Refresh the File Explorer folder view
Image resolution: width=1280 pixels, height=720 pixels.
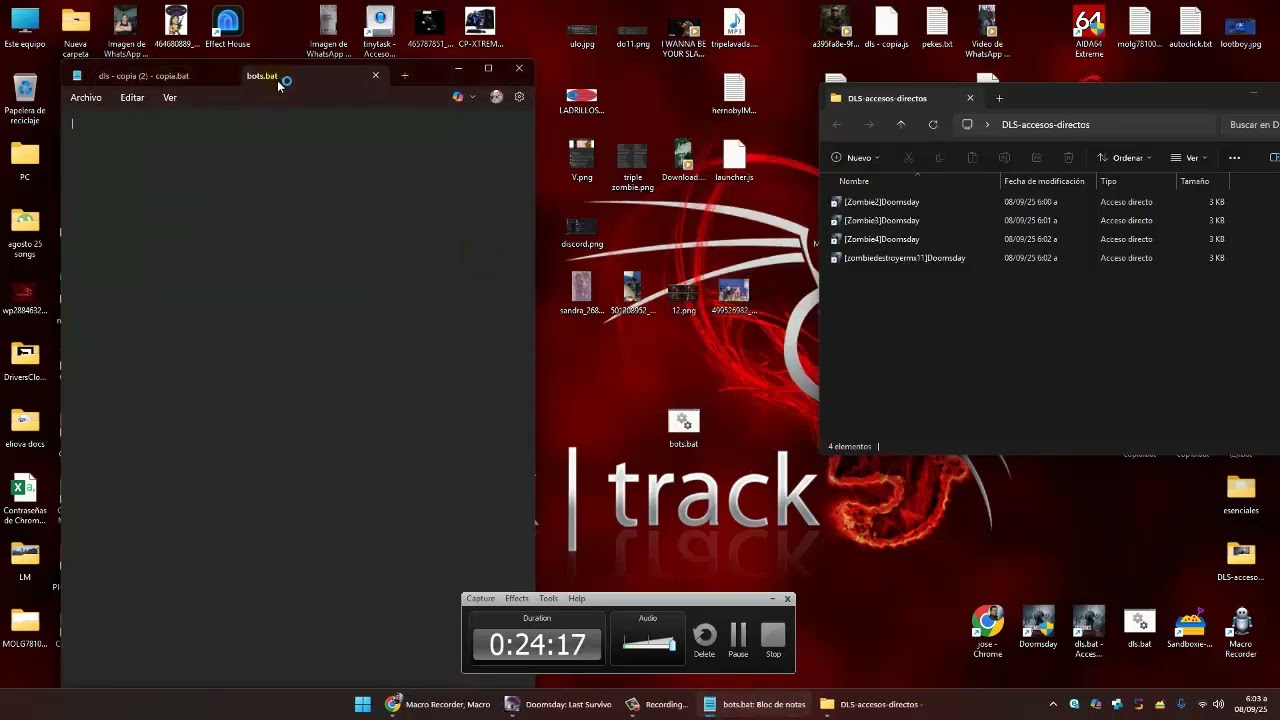pos(933,125)
